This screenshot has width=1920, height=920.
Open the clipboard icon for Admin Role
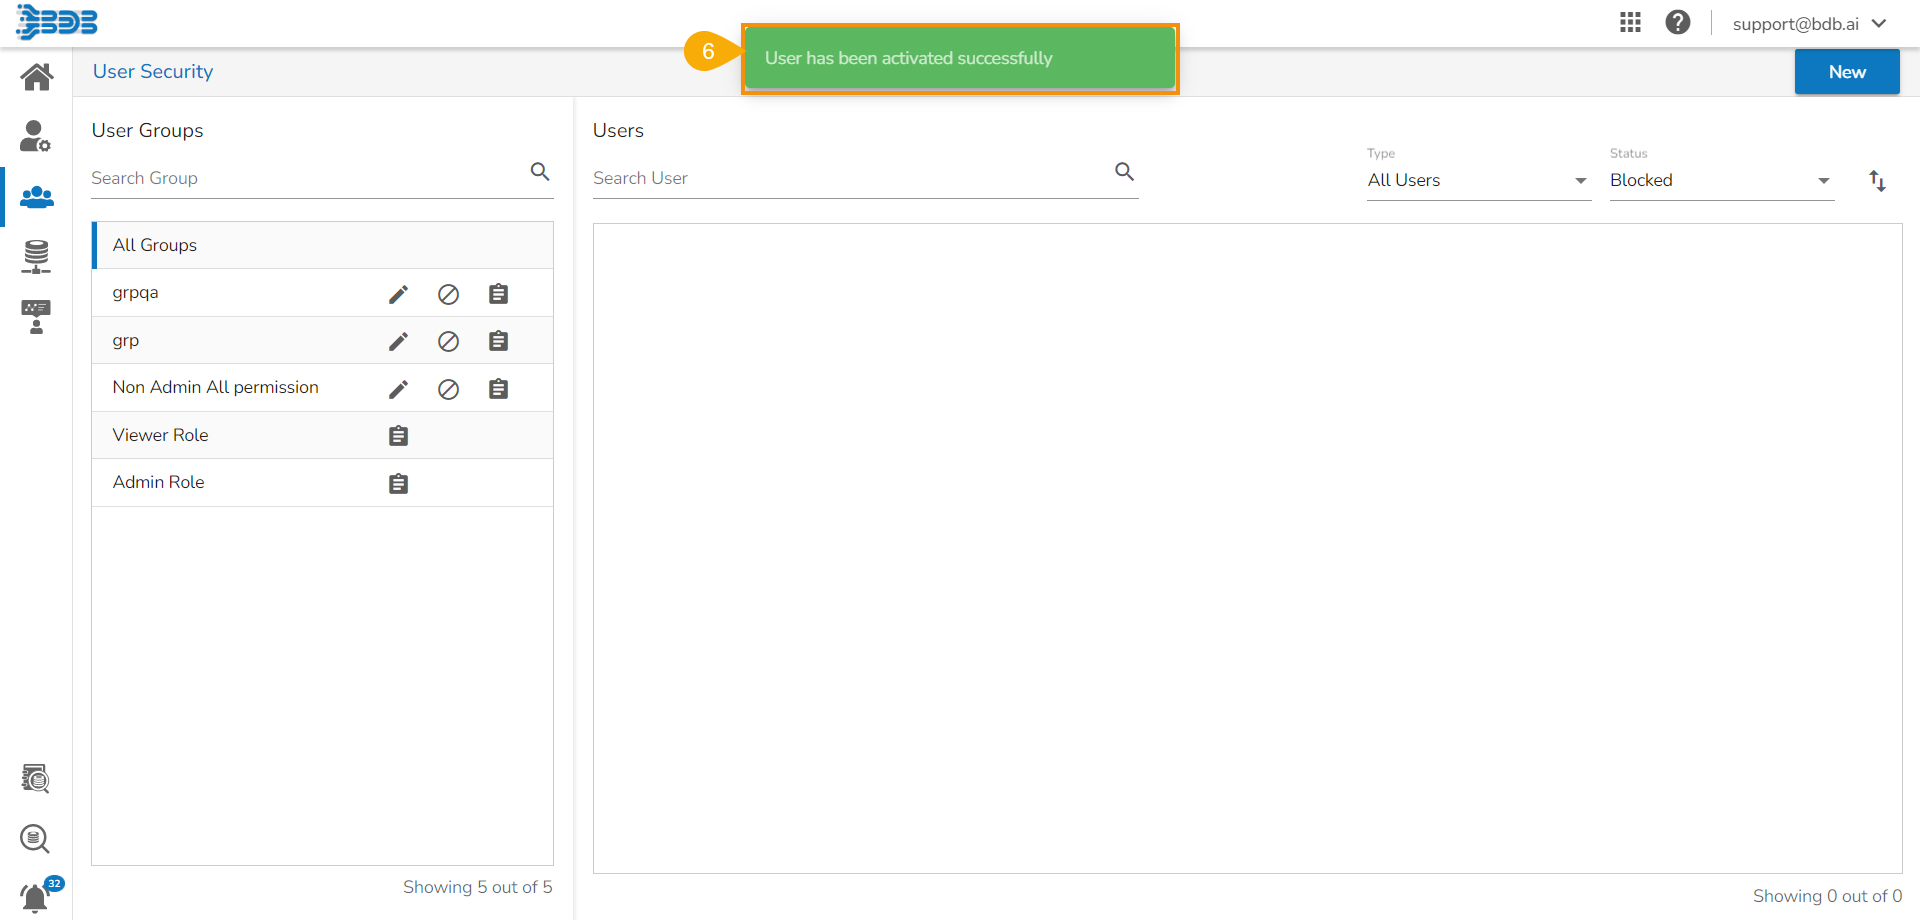click(x=398, y=484)
